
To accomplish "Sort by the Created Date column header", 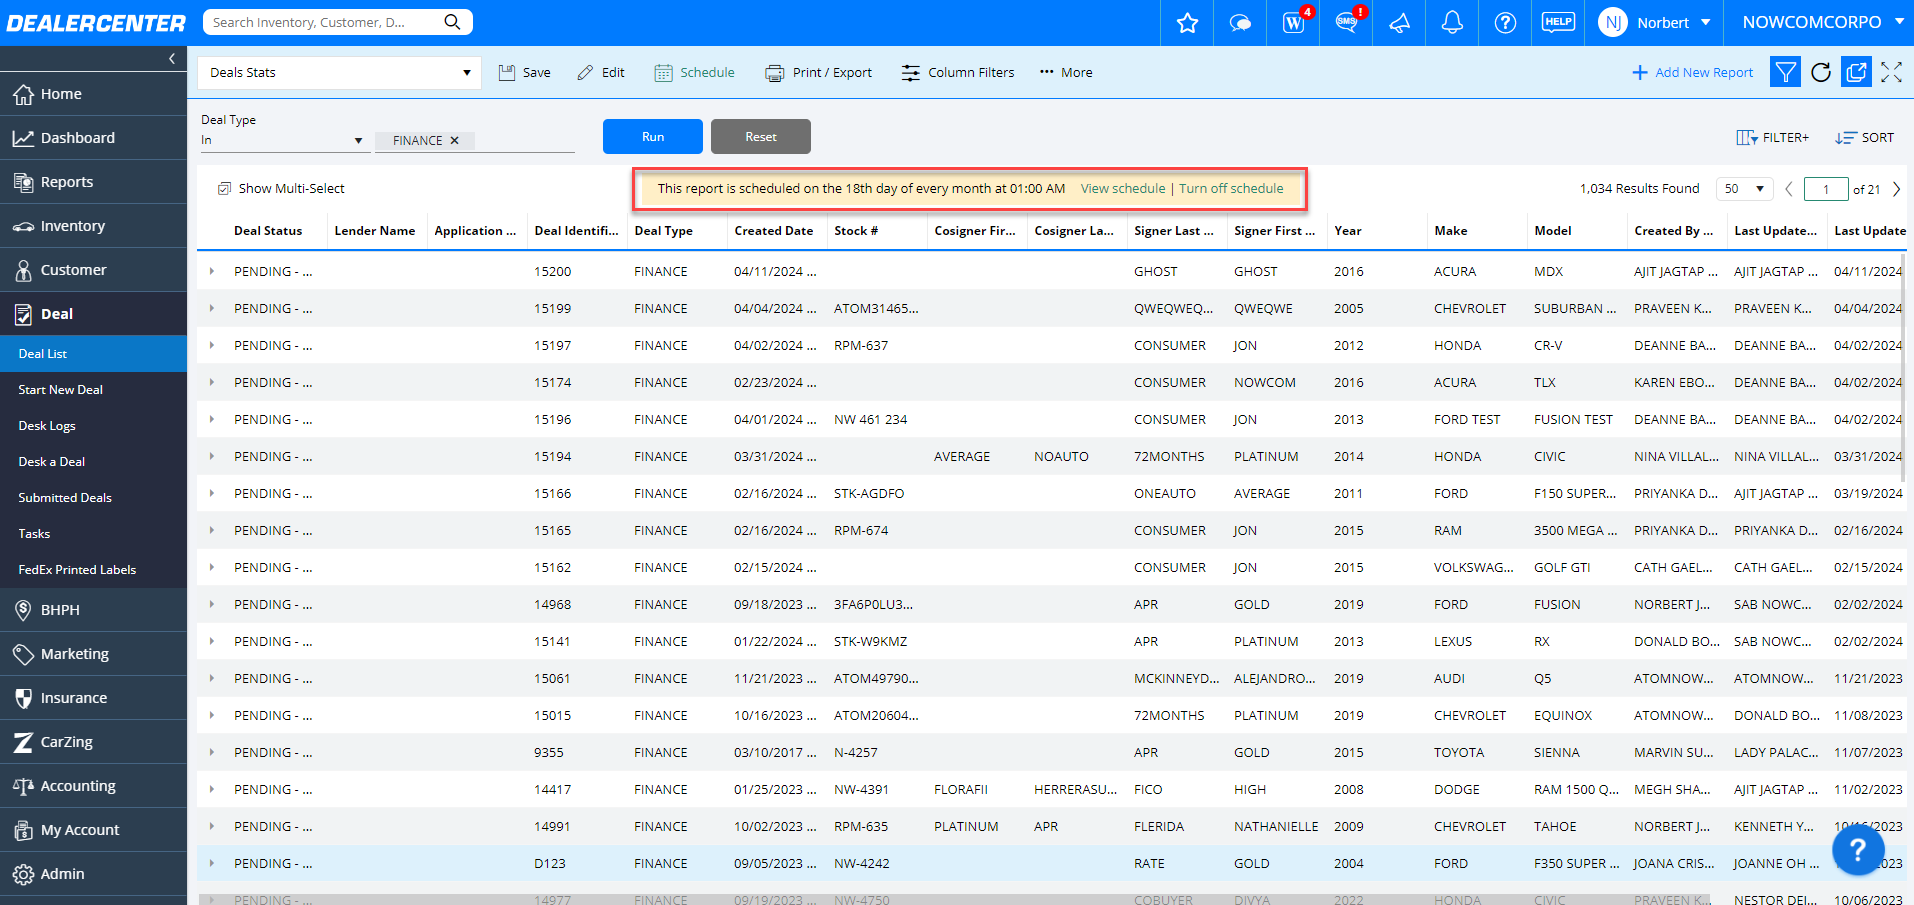I will (774, 231).
